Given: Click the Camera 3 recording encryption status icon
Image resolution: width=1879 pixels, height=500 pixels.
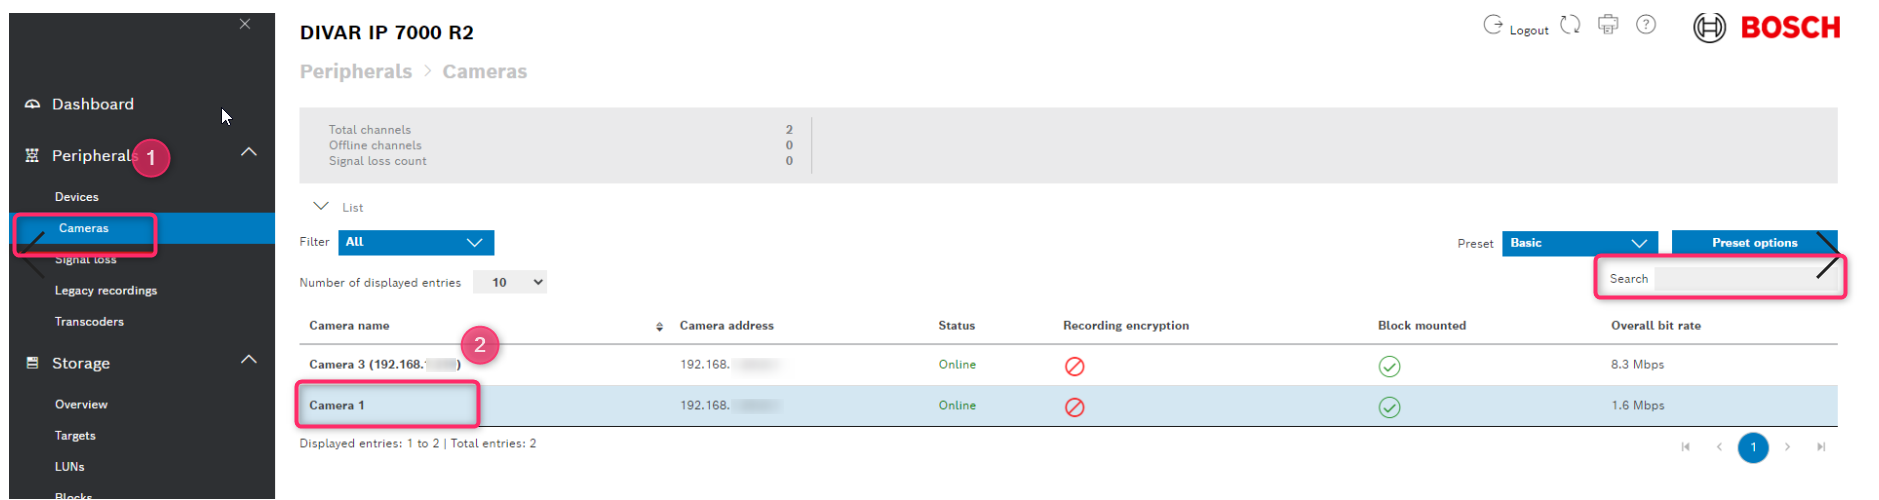Looking at the screenshot, I should (1075, 366).
